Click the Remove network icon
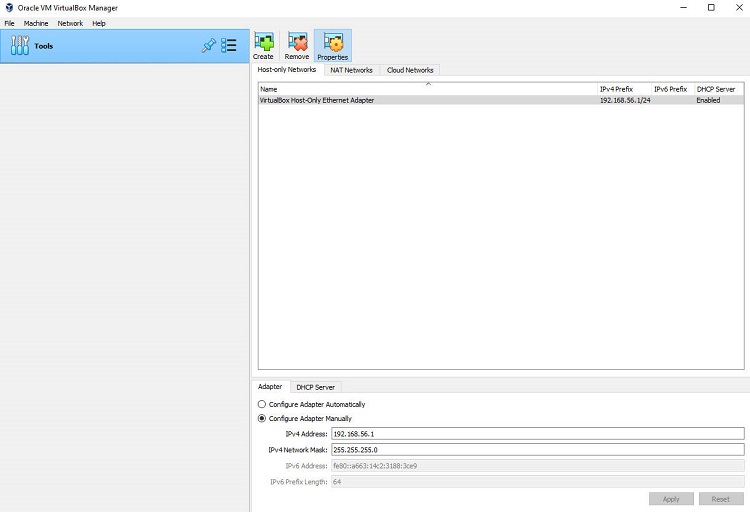The width and height of the screenshot is (750, 512). (x=297, y=42)
